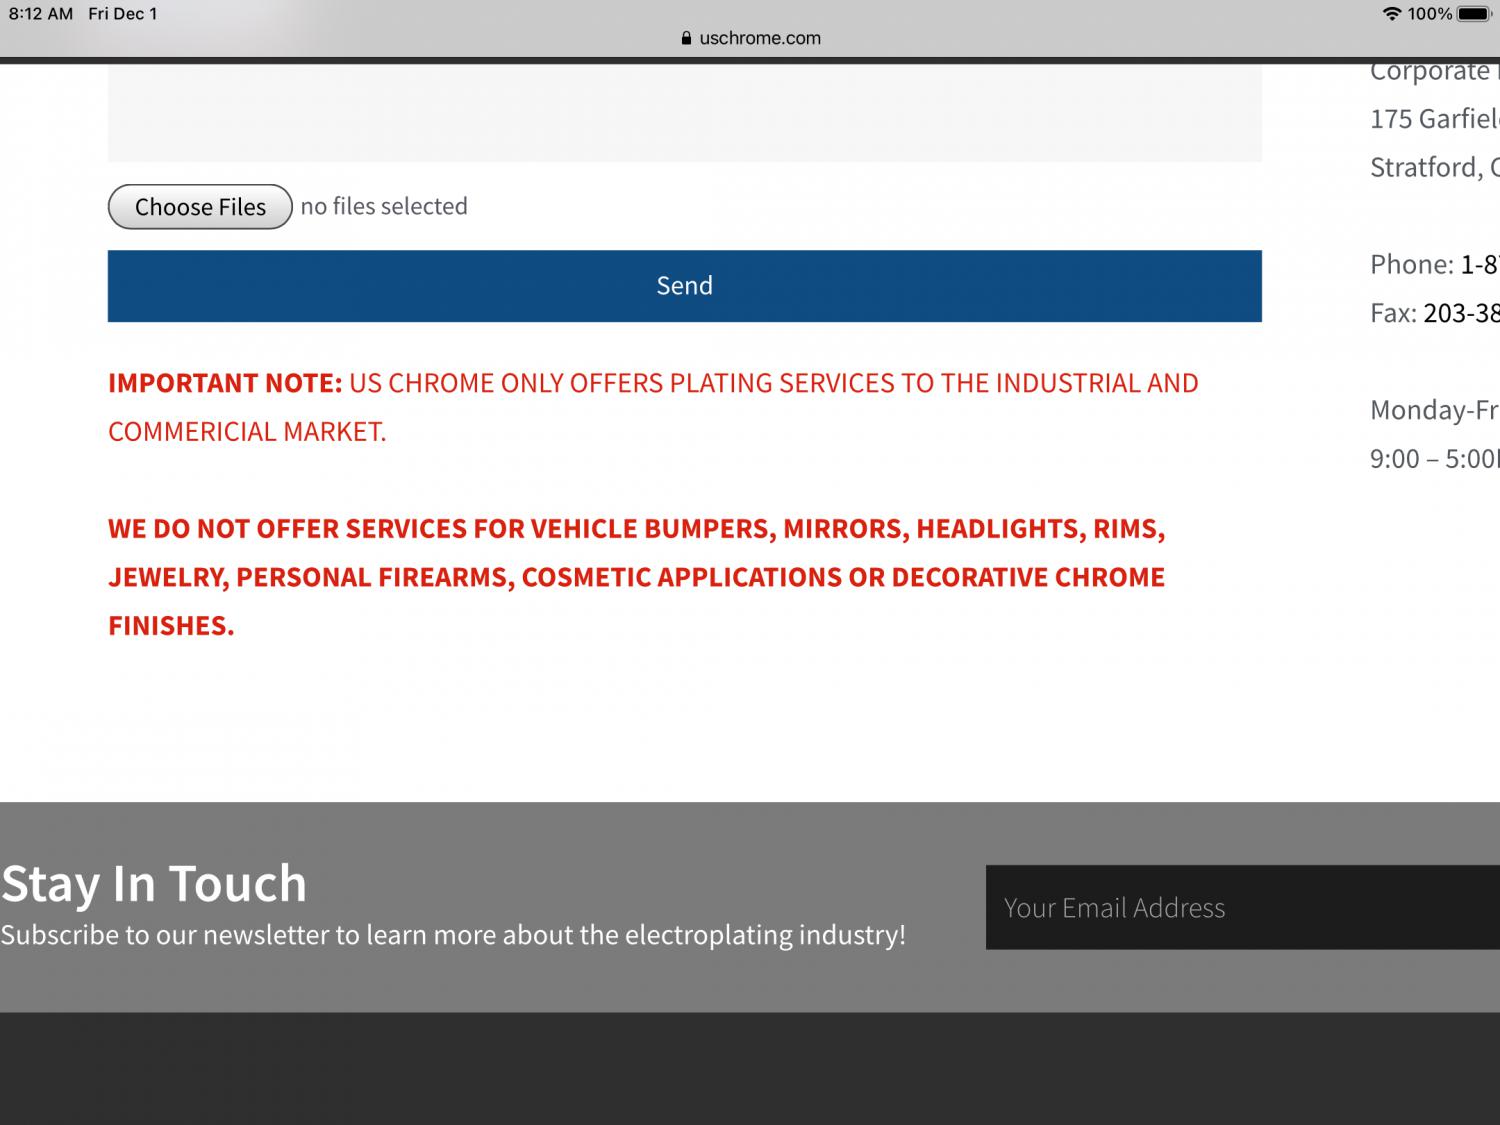The image size is (1500, 1125).
Task: Click the Choose Files button
Action: click(200, 207)
